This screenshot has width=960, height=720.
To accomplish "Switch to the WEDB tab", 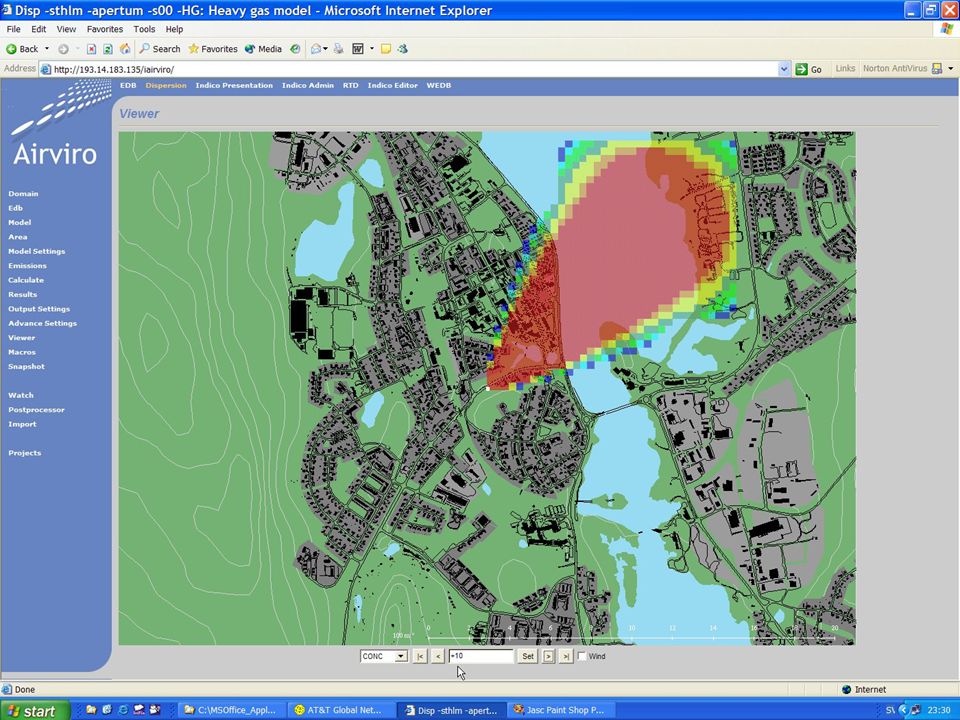I will point(438,85).
